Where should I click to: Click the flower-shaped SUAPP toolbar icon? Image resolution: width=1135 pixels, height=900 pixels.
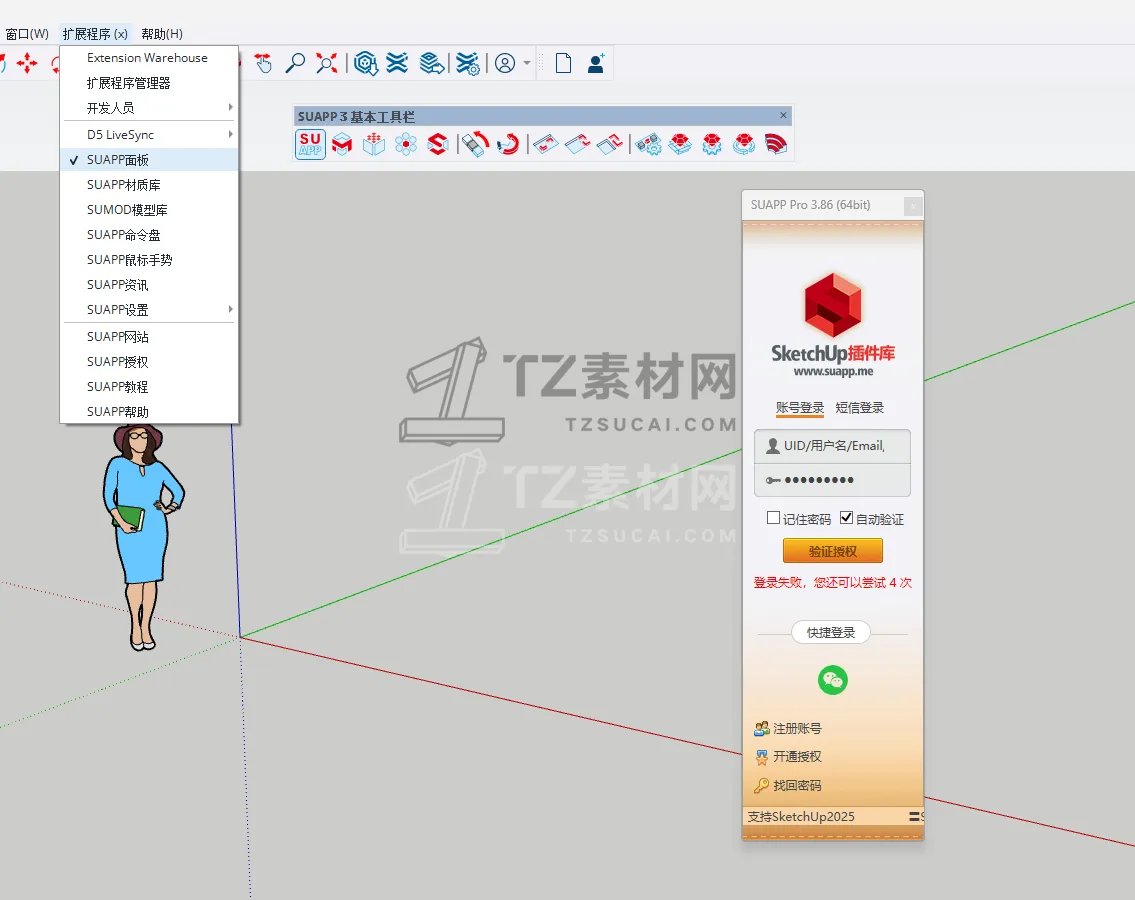click(406, 144)
